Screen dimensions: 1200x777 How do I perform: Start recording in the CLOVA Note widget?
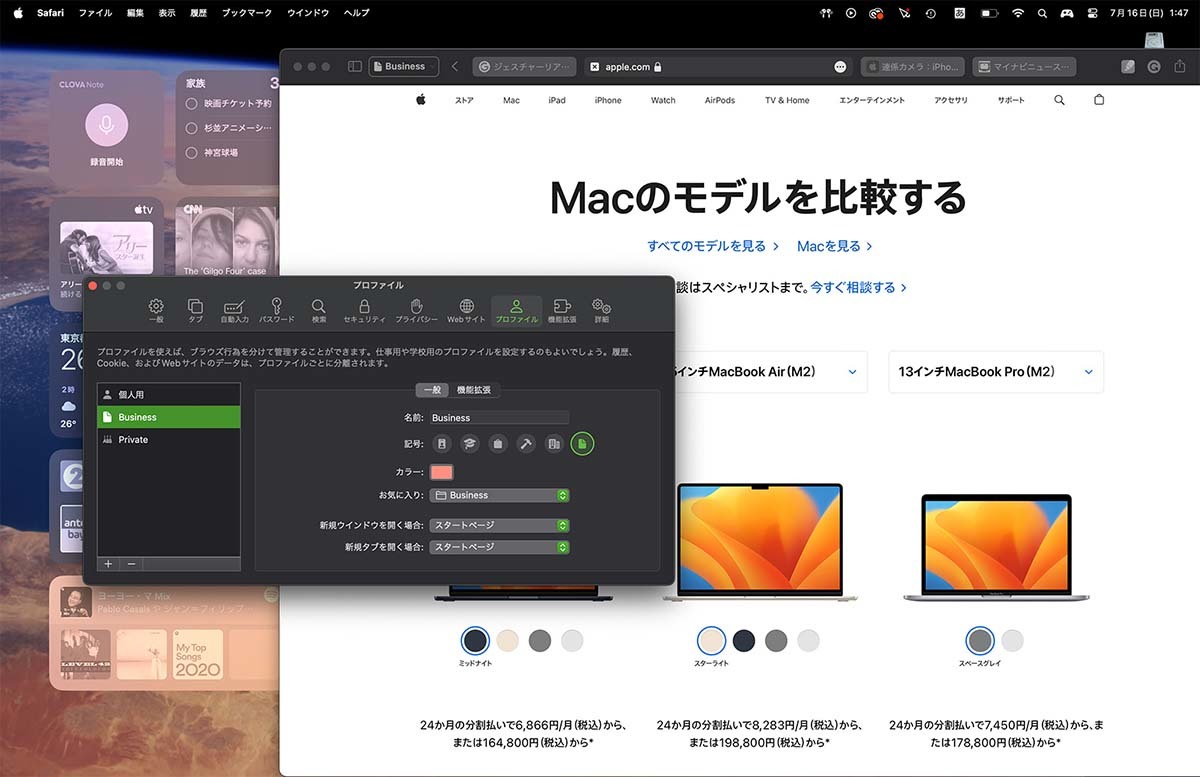[x=106, y=125]
